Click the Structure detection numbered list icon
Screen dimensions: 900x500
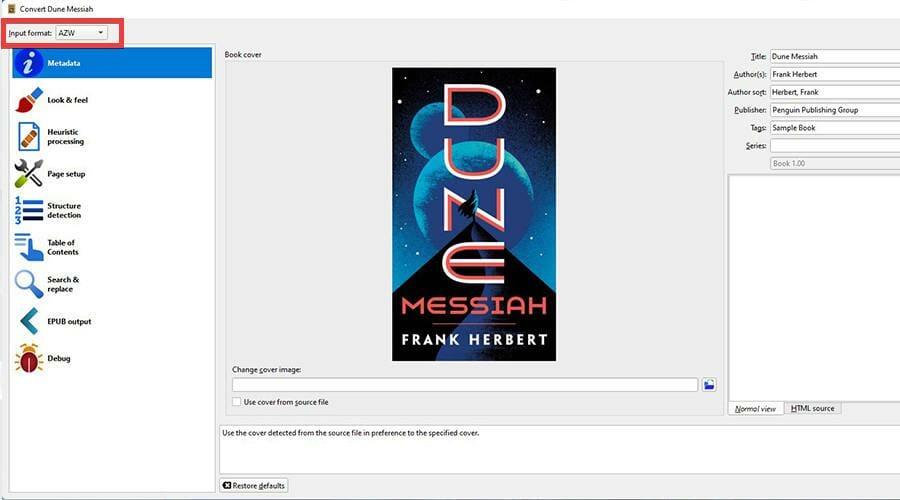tap(29, 210)
